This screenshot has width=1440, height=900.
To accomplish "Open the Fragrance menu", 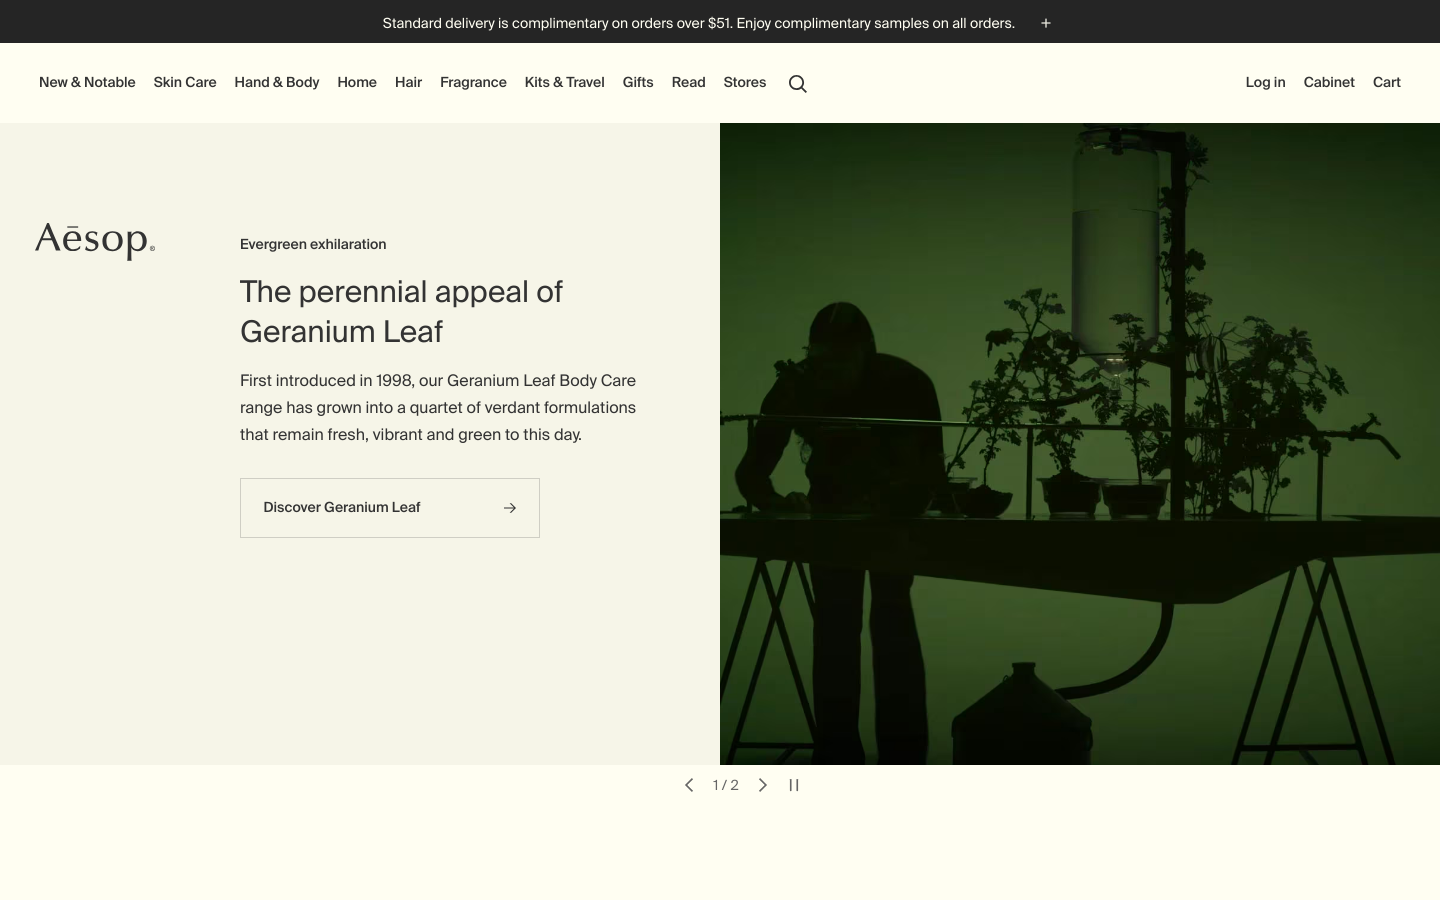I will (x=473, y=83).
